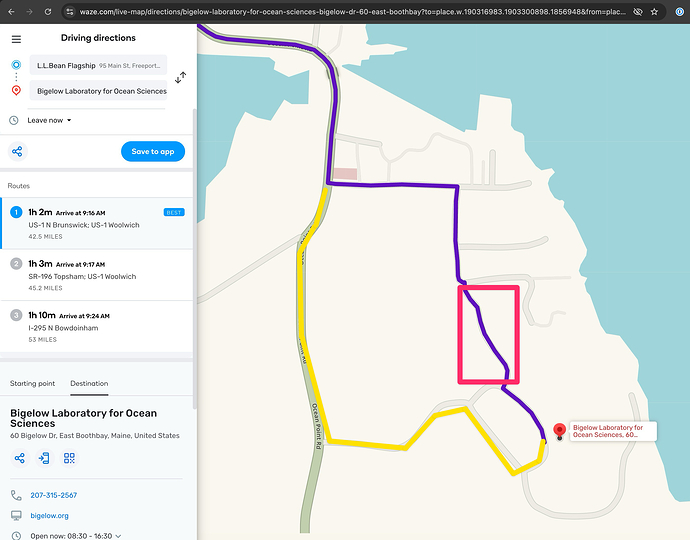Click the 42.5 MILES text
690x540 pixels.
coord(45,236)
